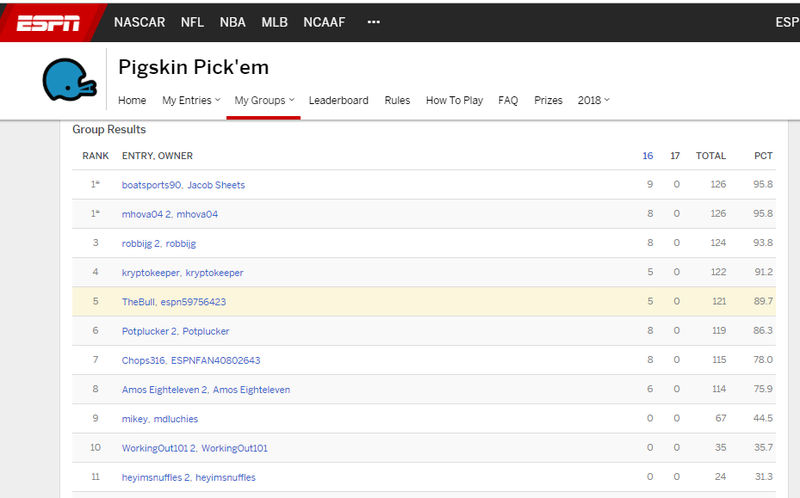Click the RANK column header

pyautogui.click(x=95, y=156)
